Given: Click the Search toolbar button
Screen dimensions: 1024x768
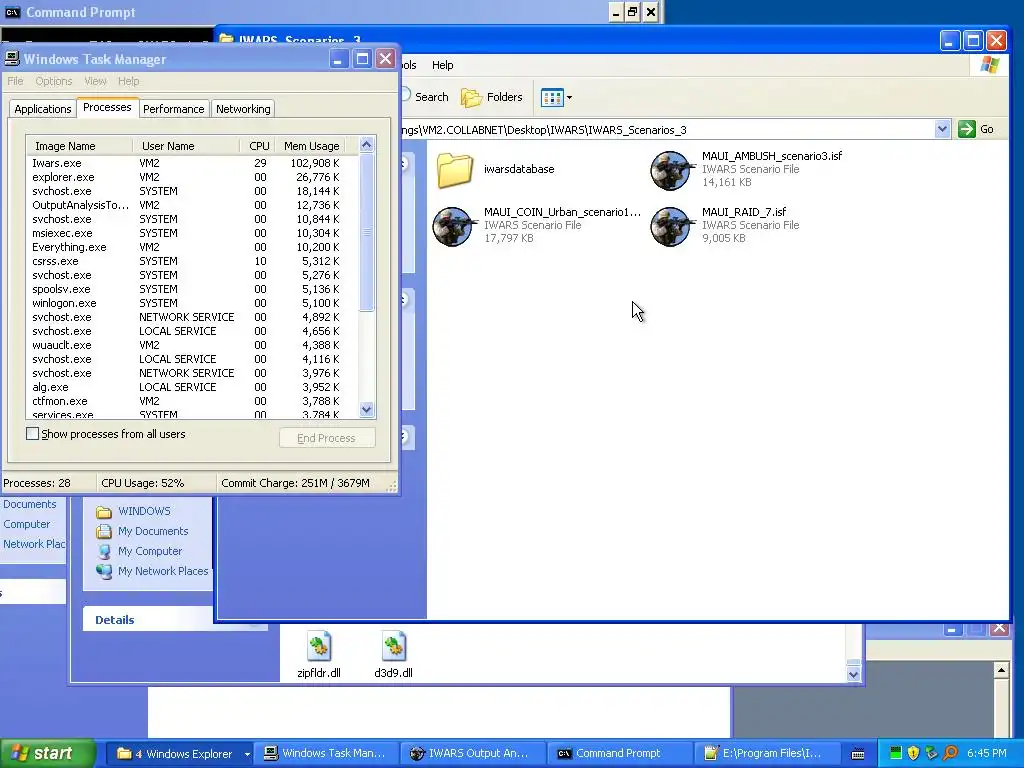Looking at the screenshot, I should [x=424, y=97].
